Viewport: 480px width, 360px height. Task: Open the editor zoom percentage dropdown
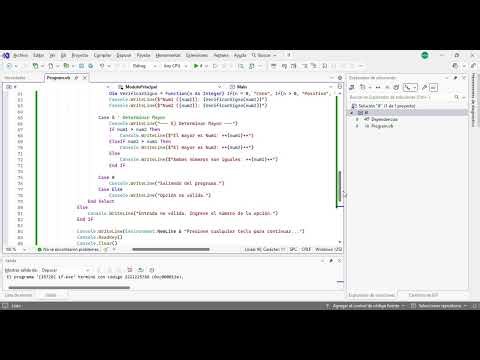[15, 249]
